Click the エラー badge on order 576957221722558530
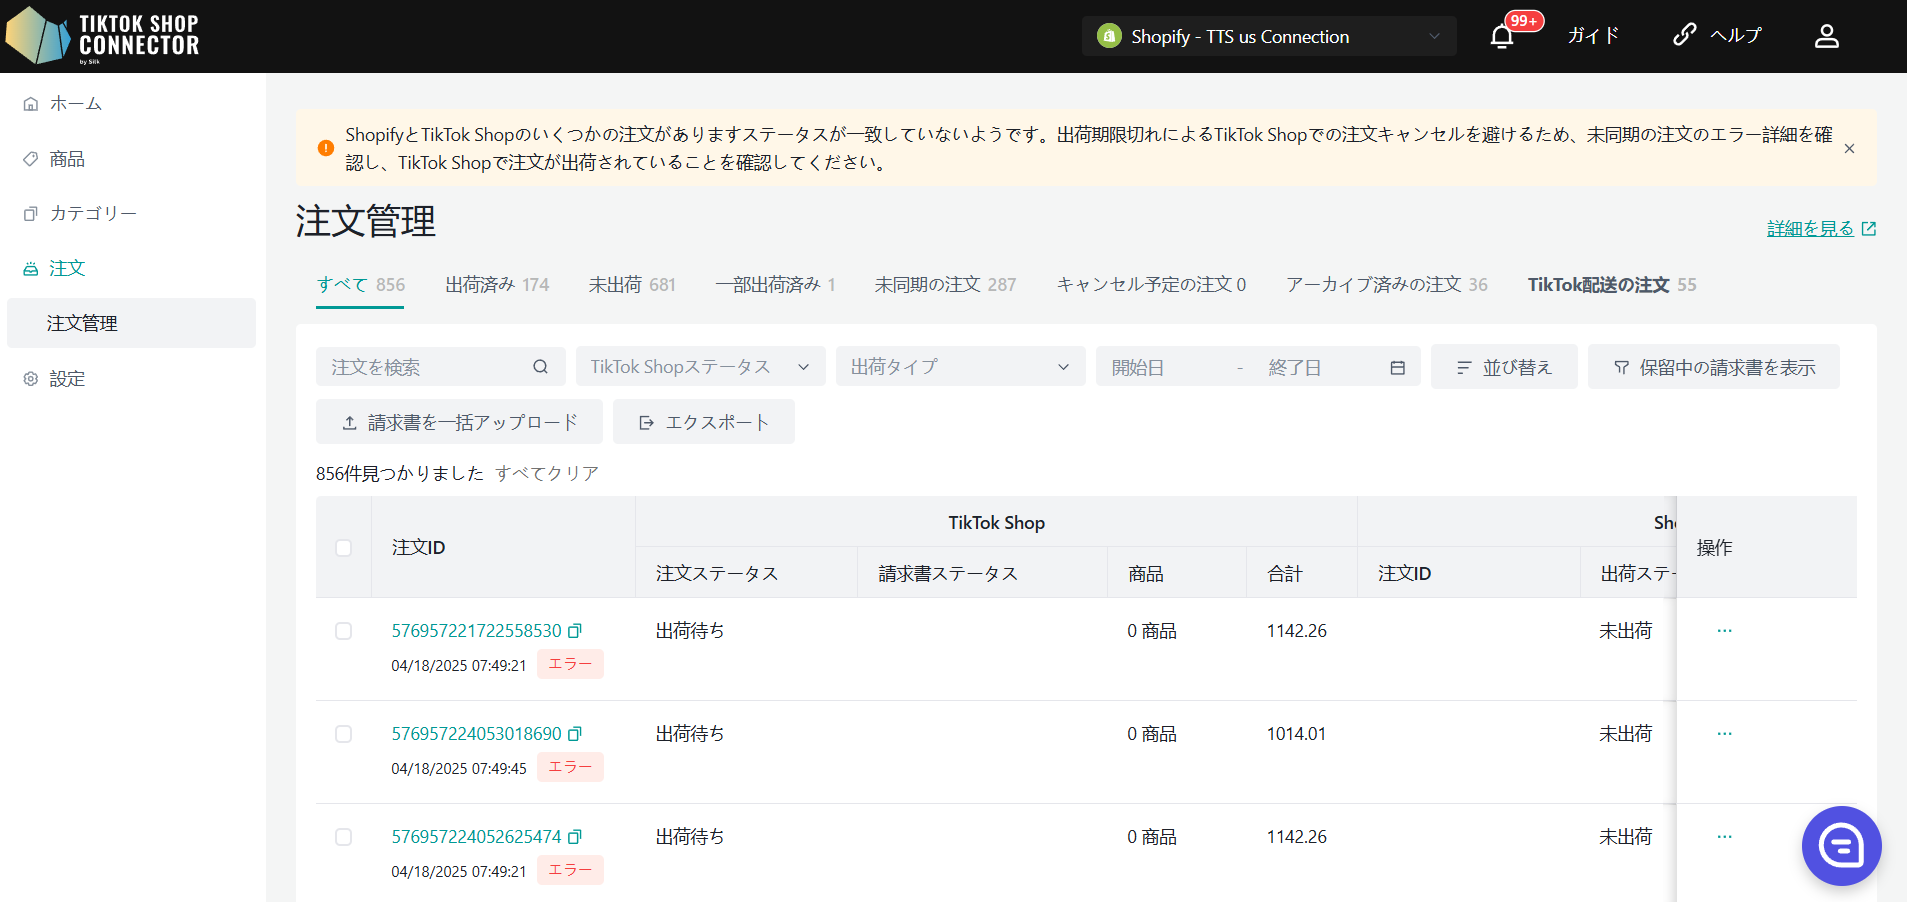 pyautogui.click(x=570, y=664)
